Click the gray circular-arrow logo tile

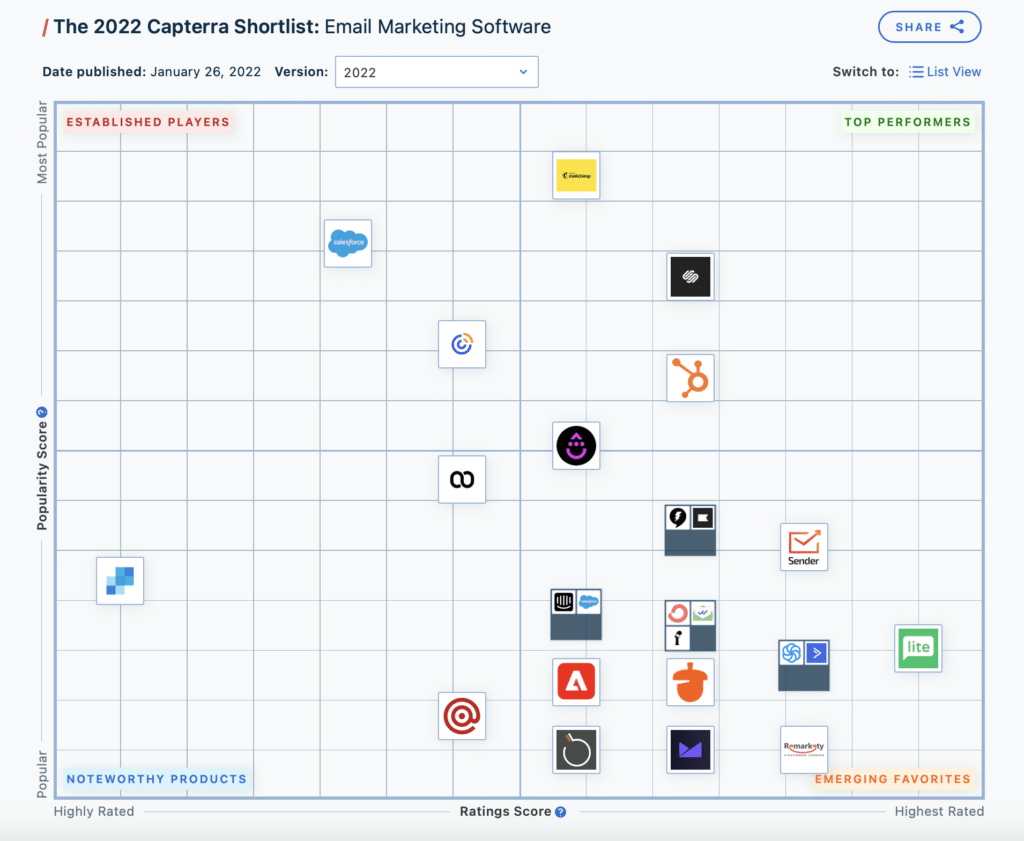click(x=576, y=750)
